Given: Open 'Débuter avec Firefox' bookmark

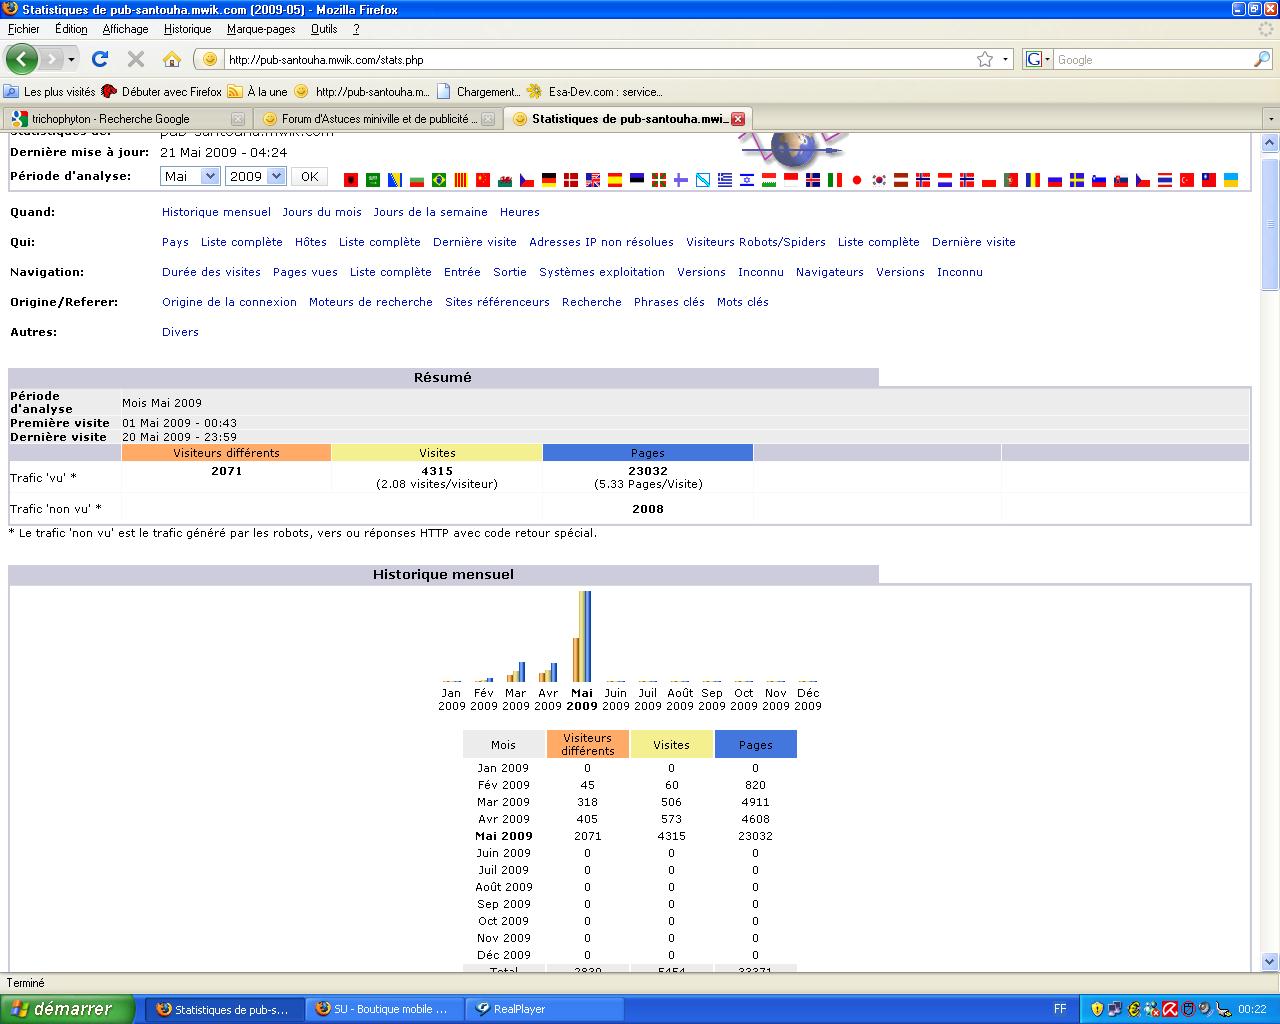Looking at the screenshot, I should [x=162, y=91].
